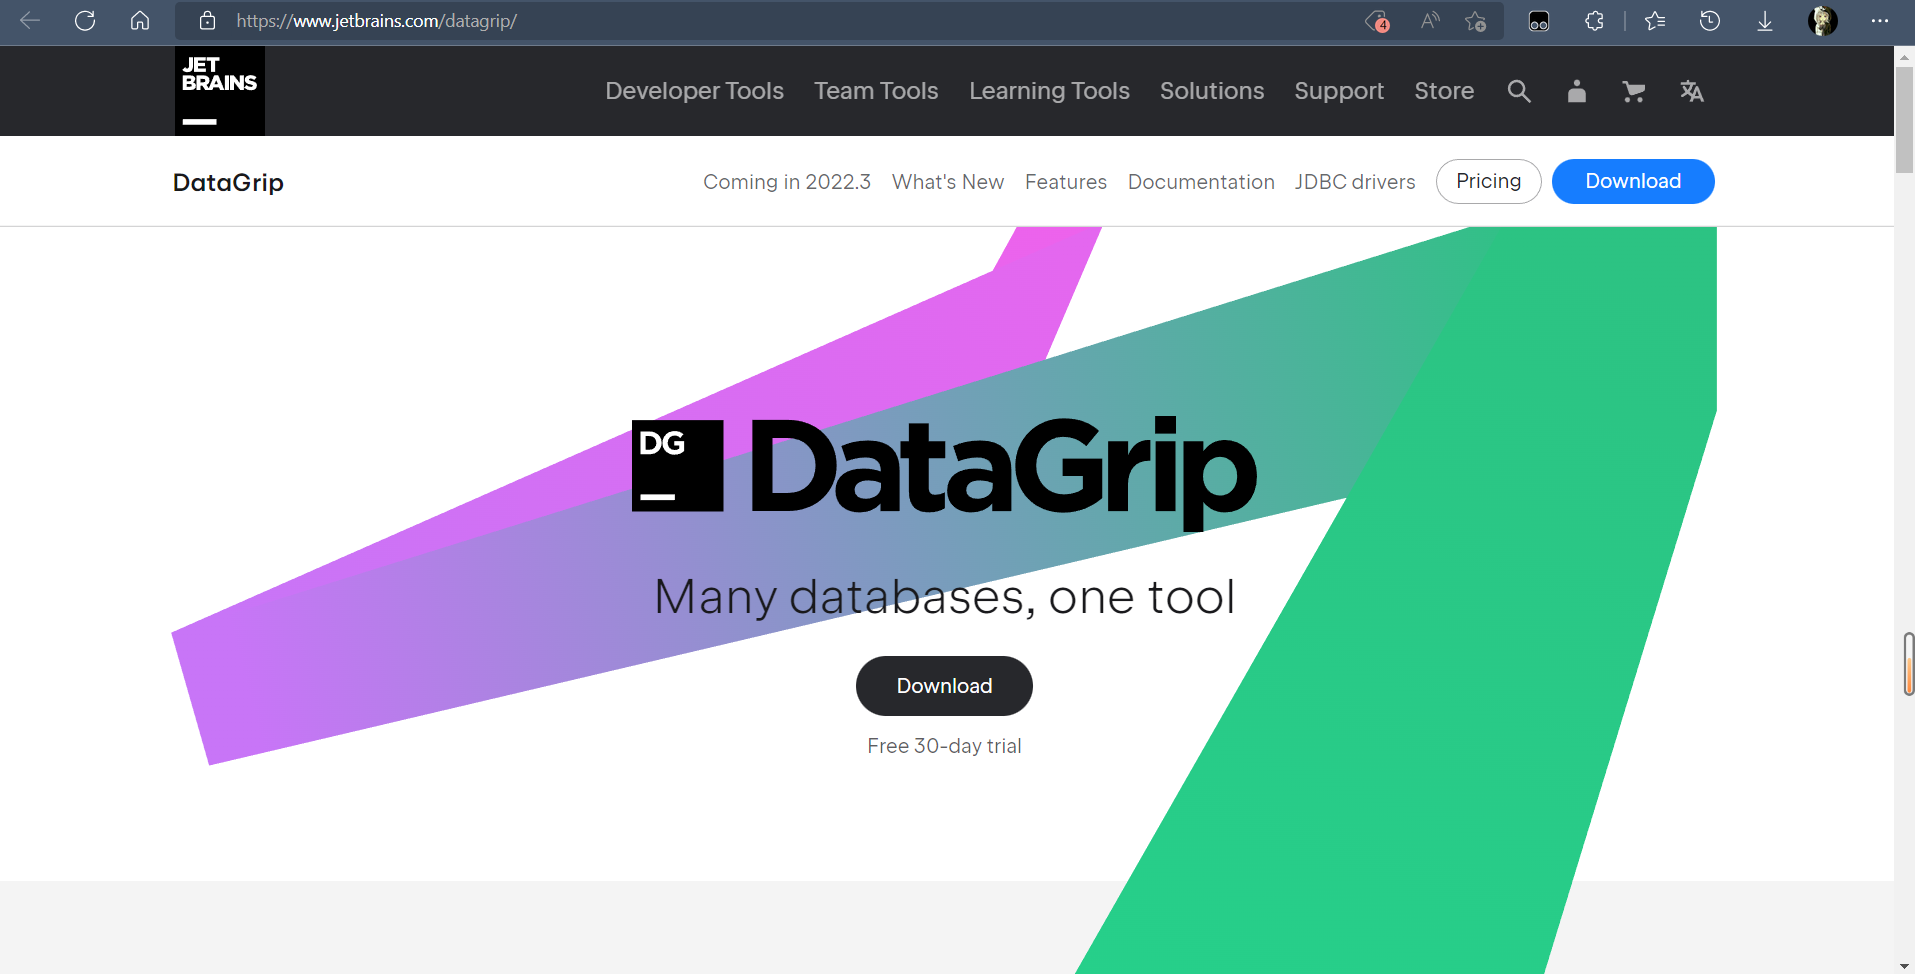Click the DG DataGrip logo icon

(x=678, y=466)
